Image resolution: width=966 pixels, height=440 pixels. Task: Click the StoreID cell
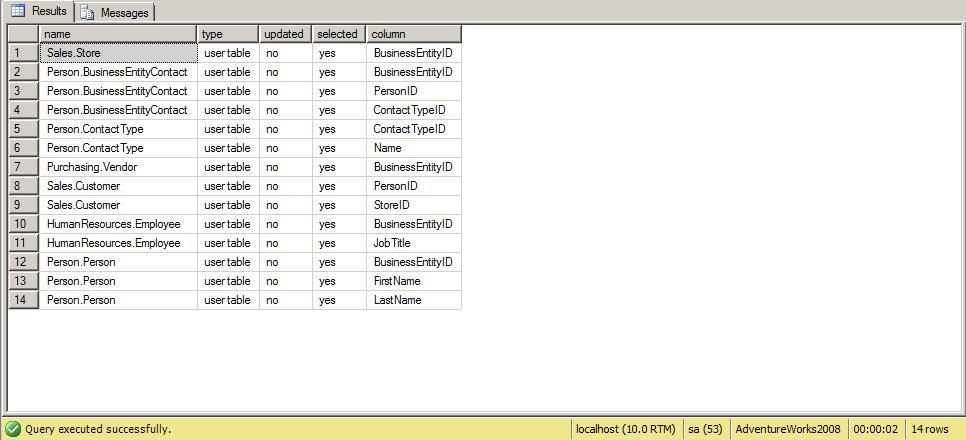413,205
